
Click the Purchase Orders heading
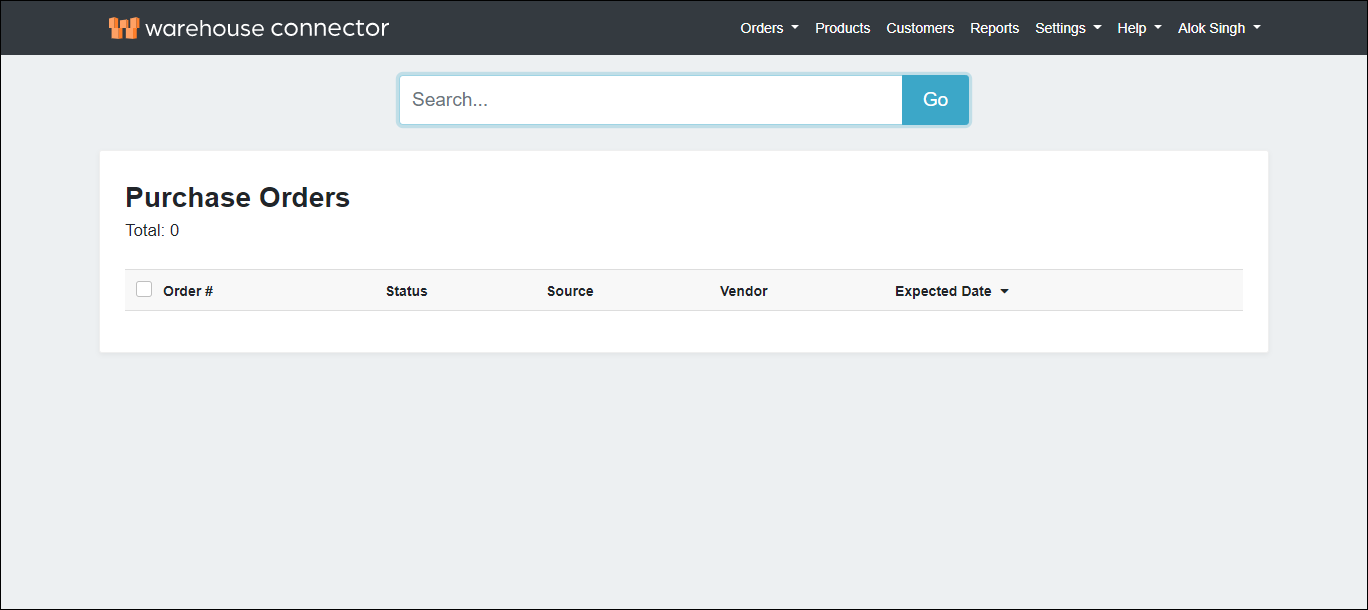[237, 197]
